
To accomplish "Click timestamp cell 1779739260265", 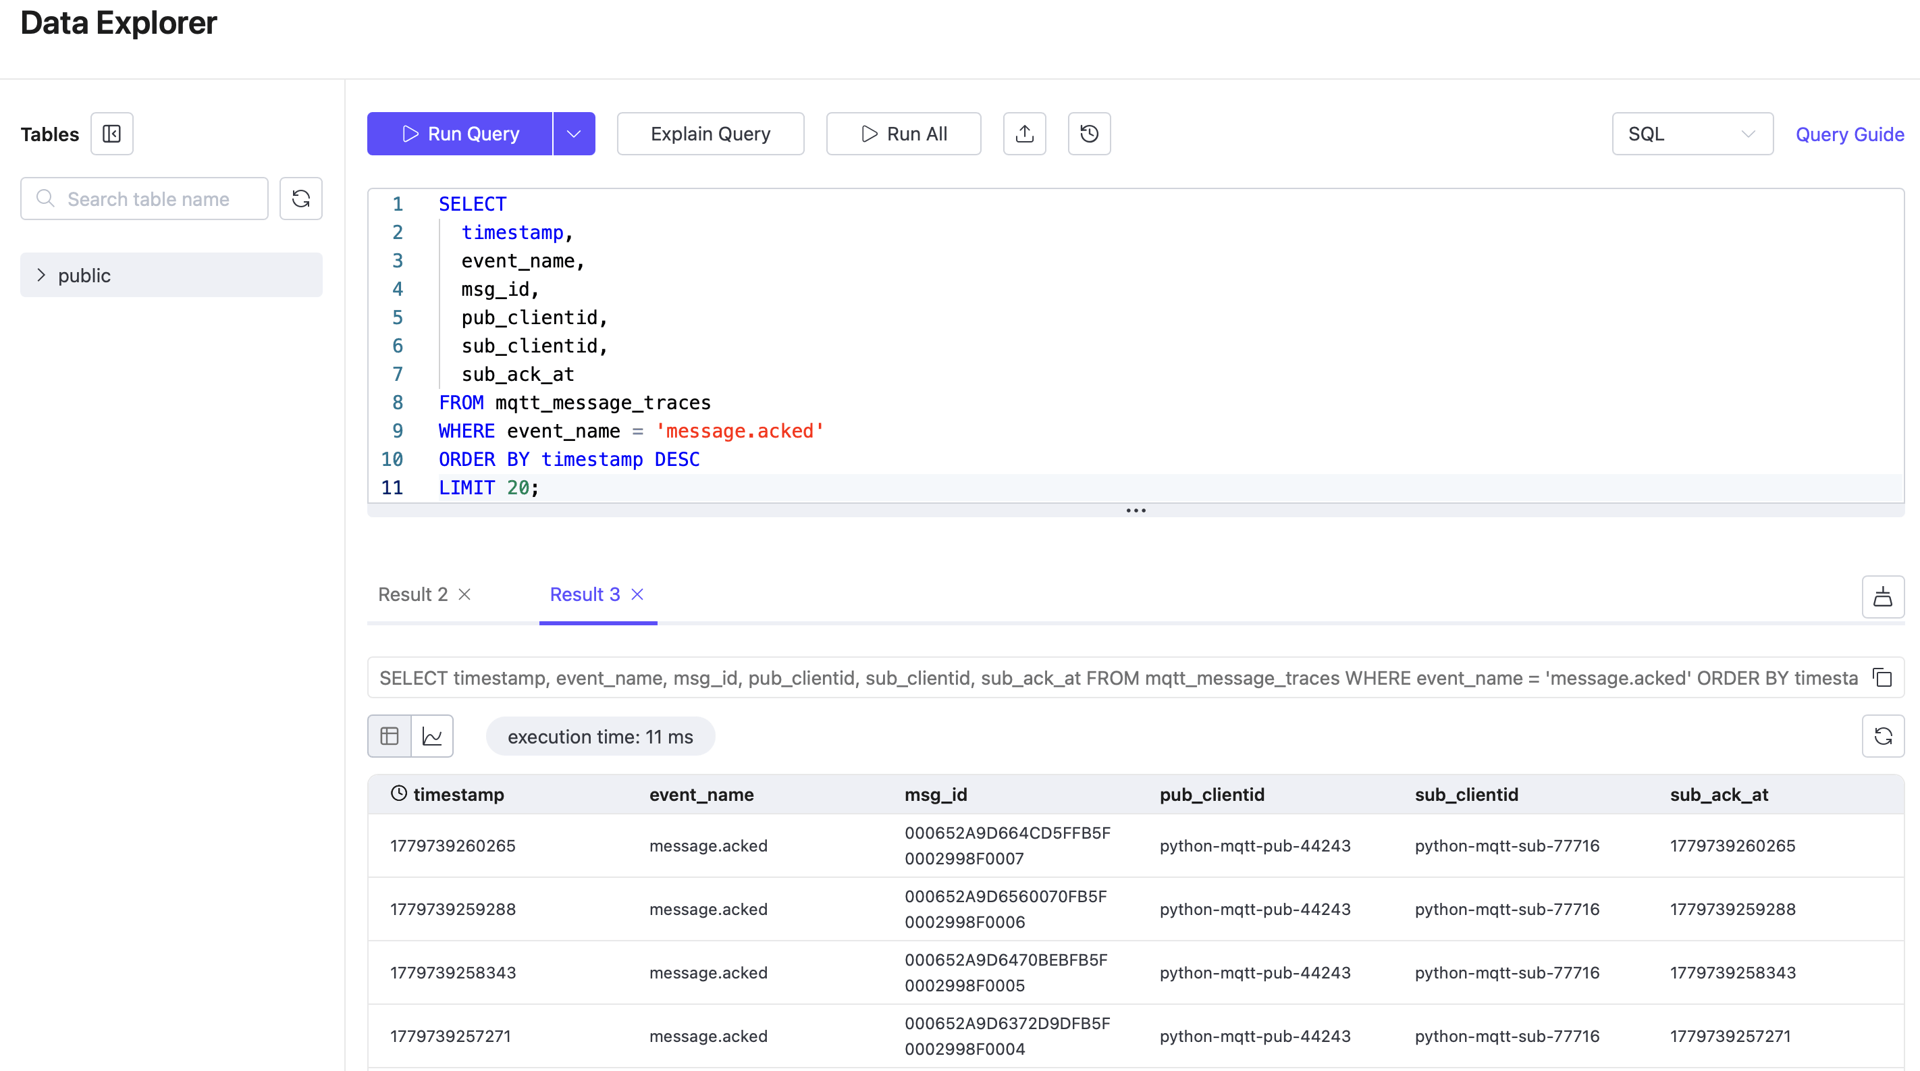I will click(453, 846).
